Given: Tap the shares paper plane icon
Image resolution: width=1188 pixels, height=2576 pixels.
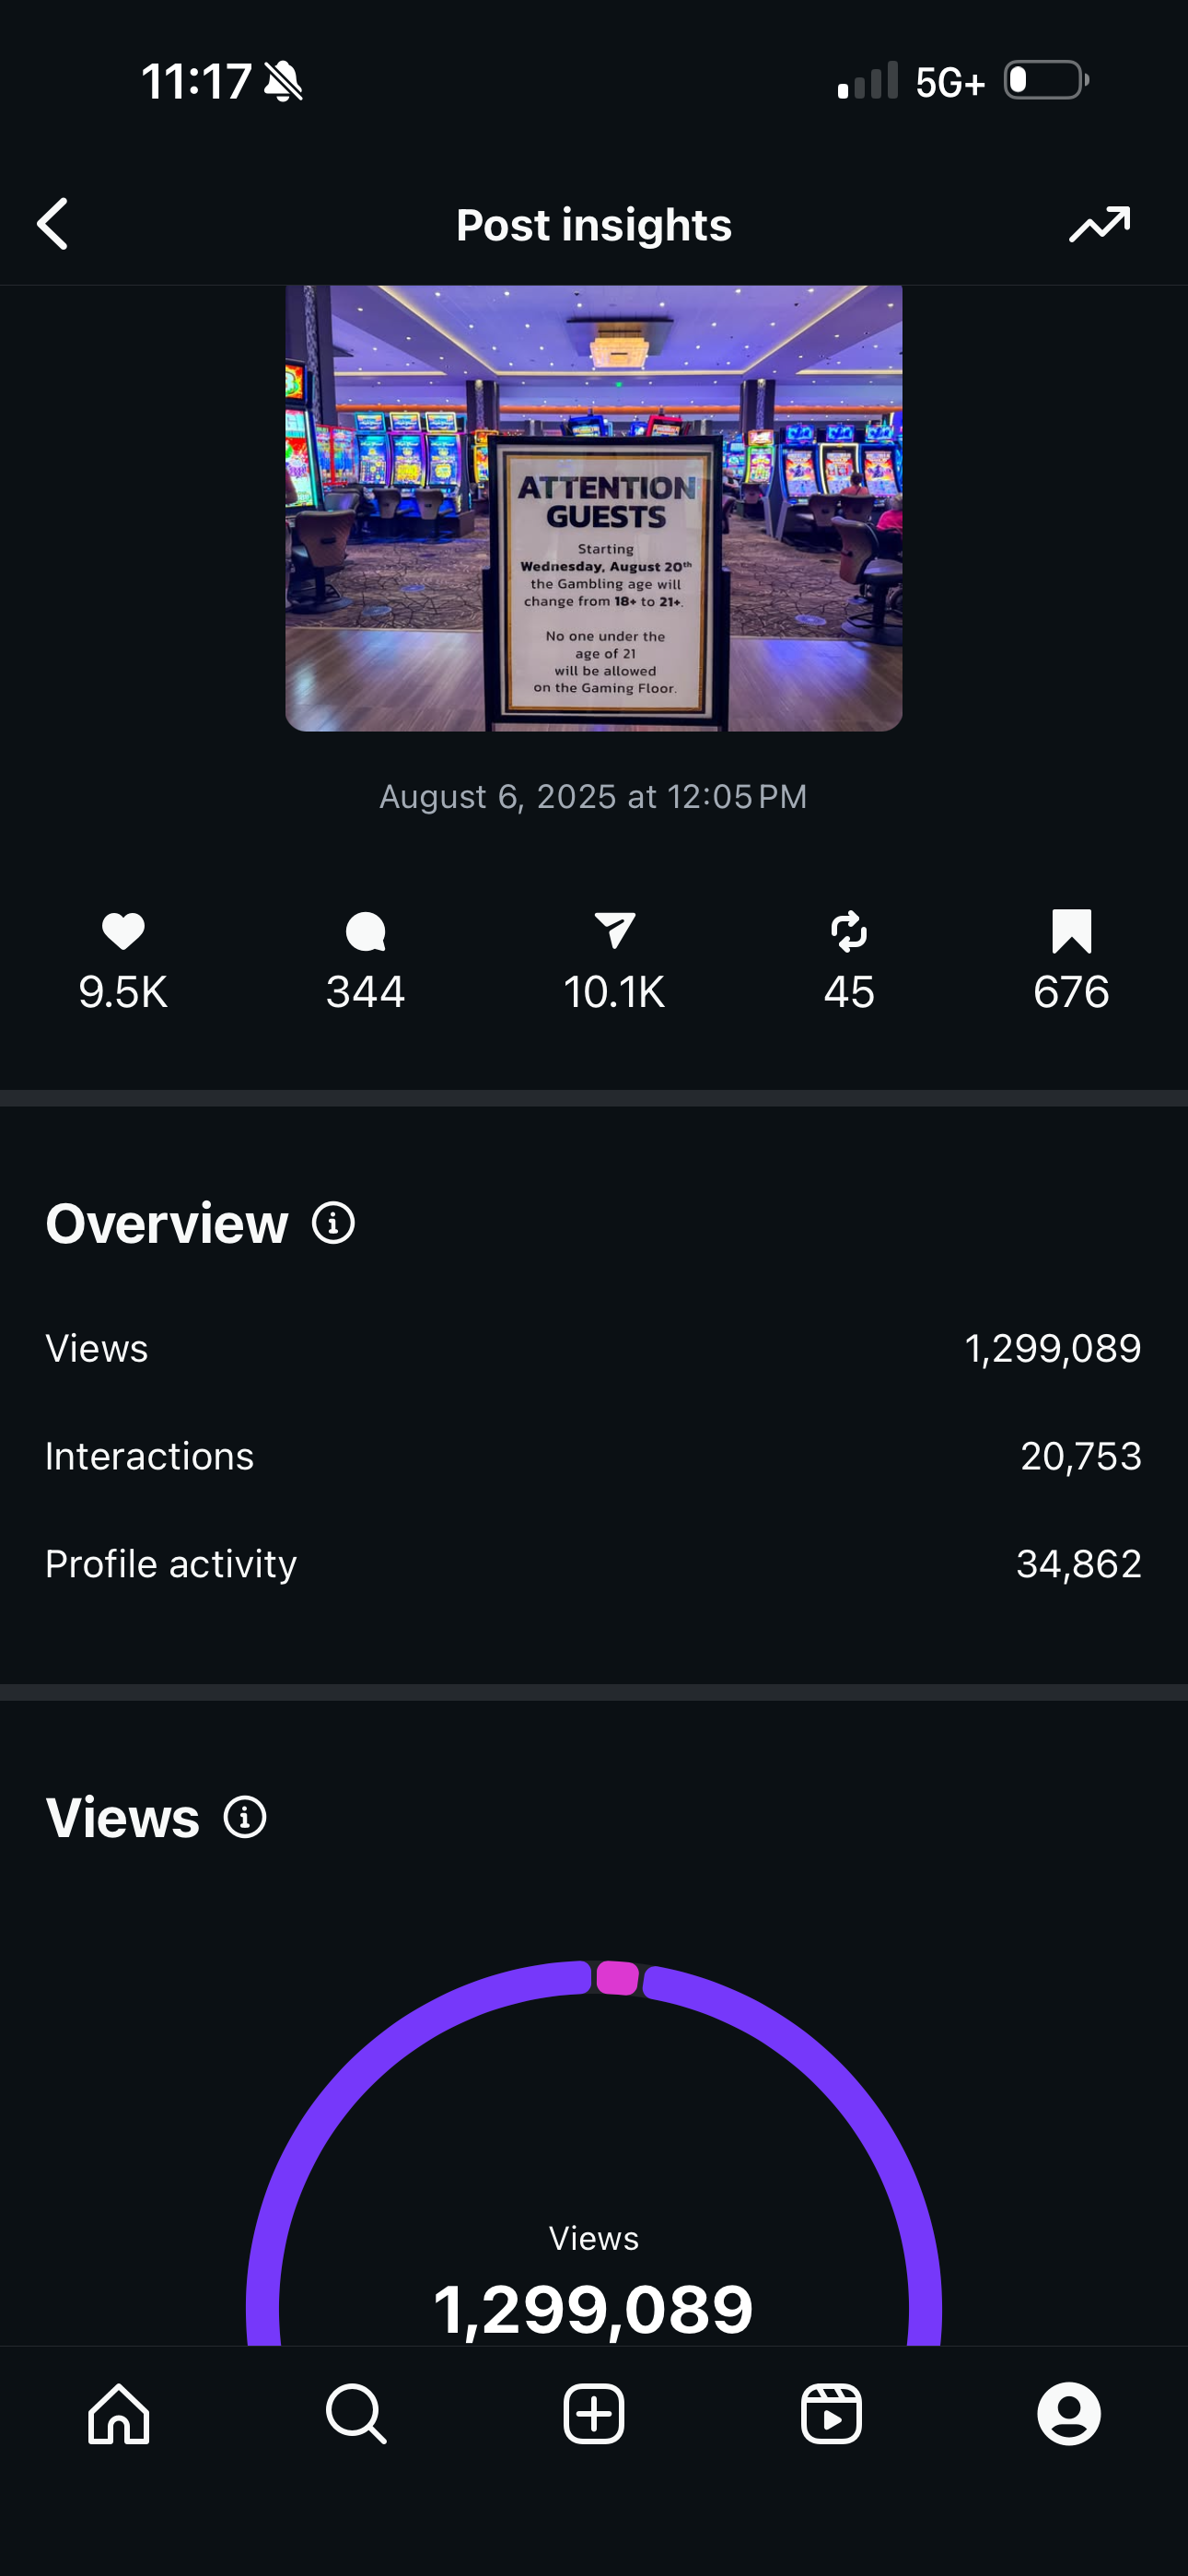Looking at the screenshot, I should click(614, 930).
